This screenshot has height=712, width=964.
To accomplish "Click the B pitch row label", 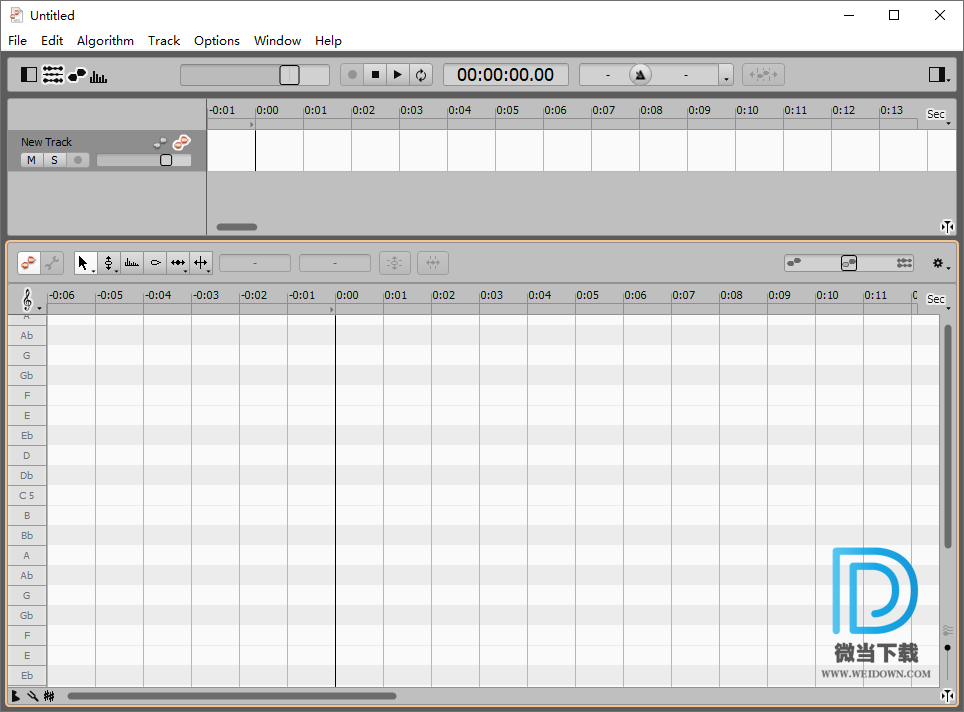I will (26, 515).
